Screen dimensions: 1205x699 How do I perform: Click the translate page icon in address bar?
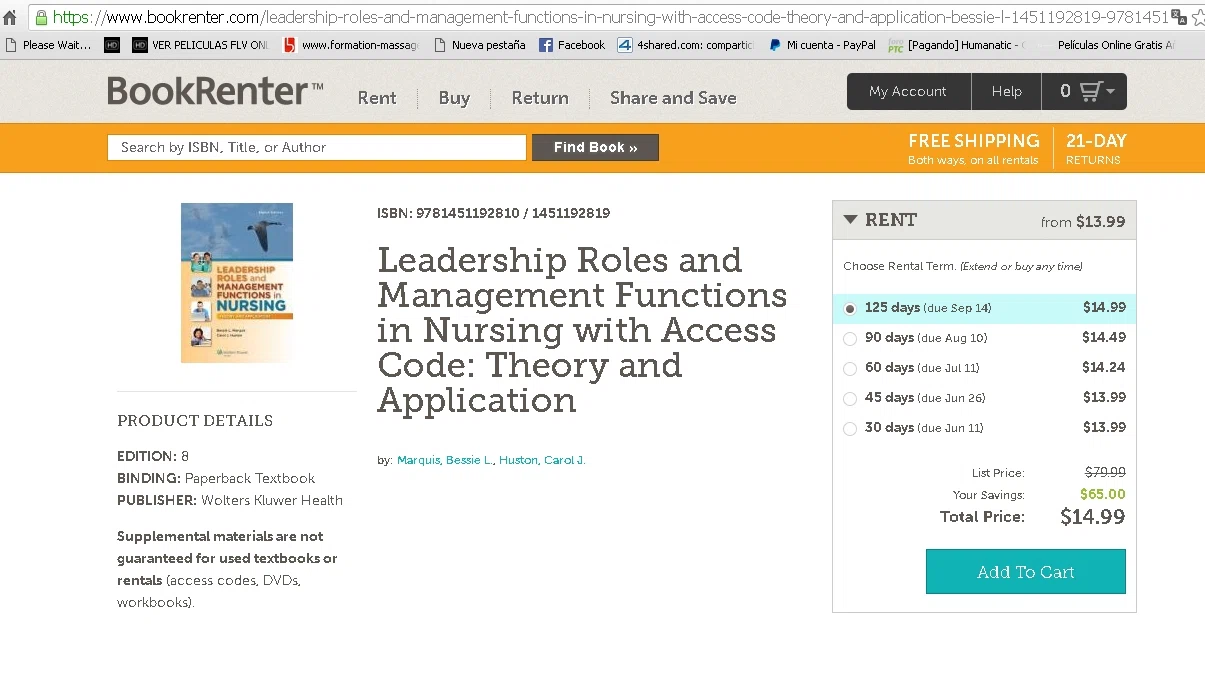1178,17
